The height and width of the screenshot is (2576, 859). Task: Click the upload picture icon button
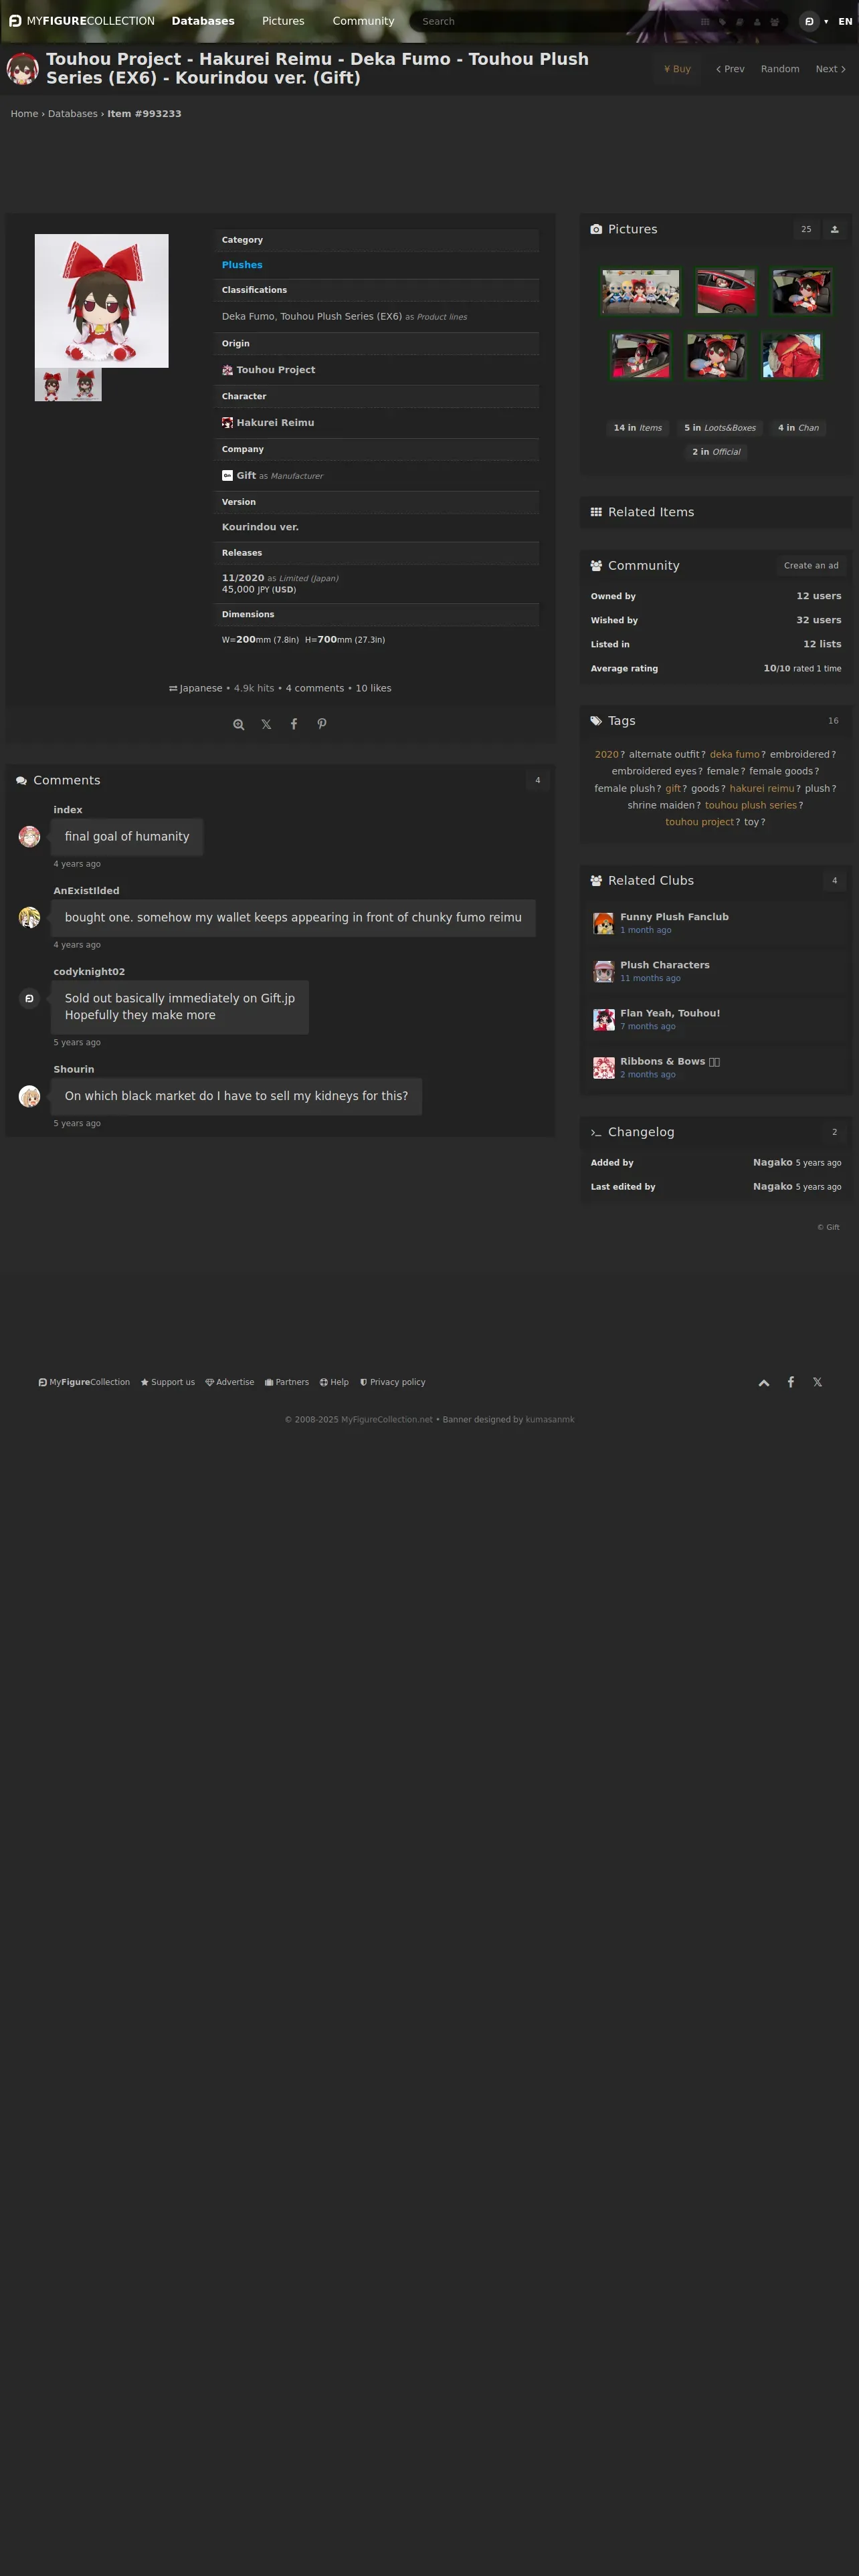[x=834, y=229]
